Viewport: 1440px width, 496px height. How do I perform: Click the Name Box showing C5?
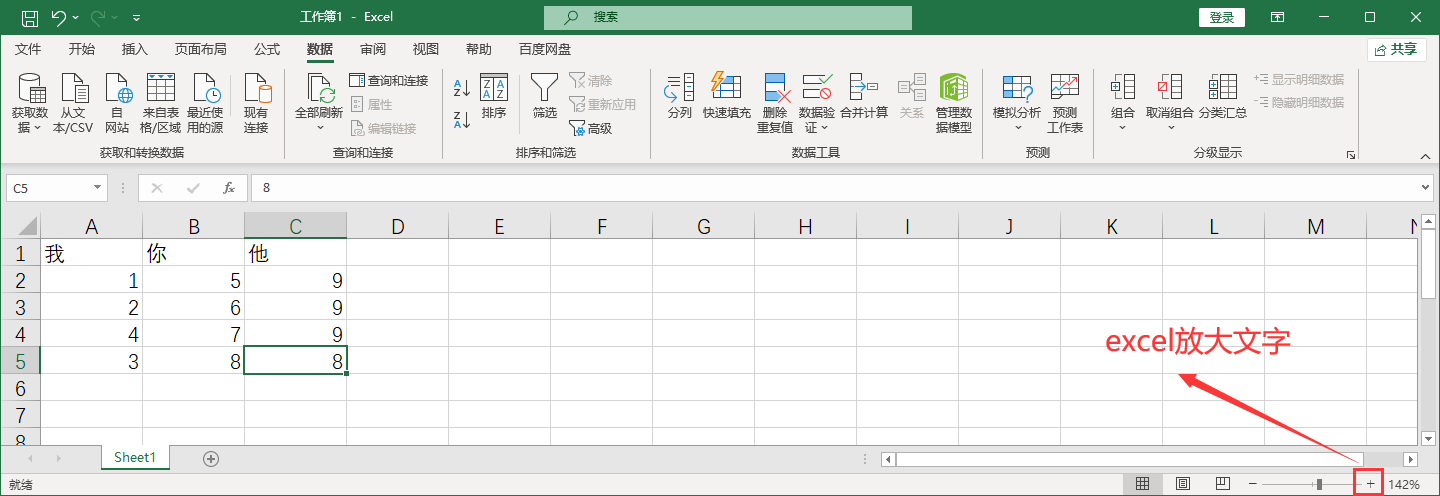tap(48, 187)
